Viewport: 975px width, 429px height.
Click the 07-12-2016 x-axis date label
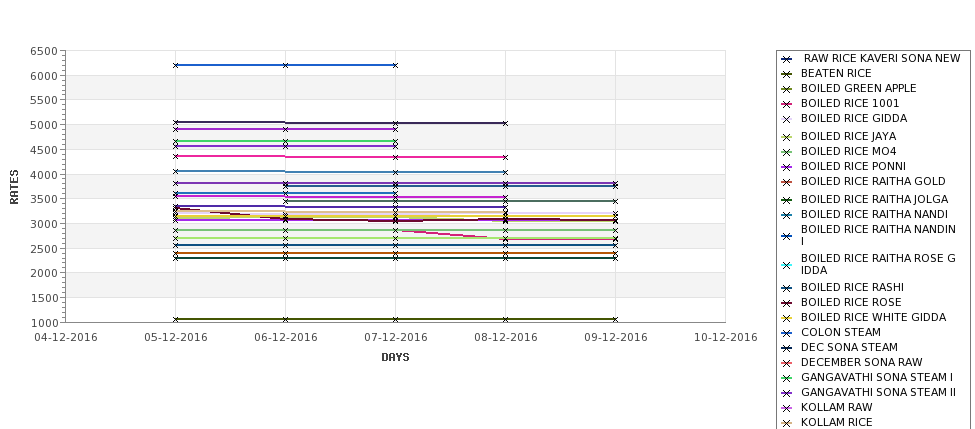click(x=395, y=338)
